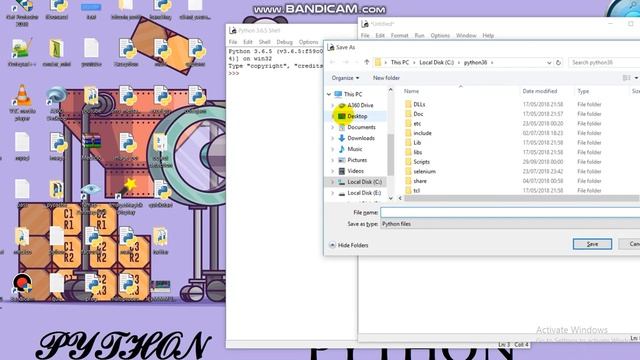Image resolution: width=640 pixels, height=360 pixels.
Task: Expand the Local Disk (E:) tree node
Action: 333,193
